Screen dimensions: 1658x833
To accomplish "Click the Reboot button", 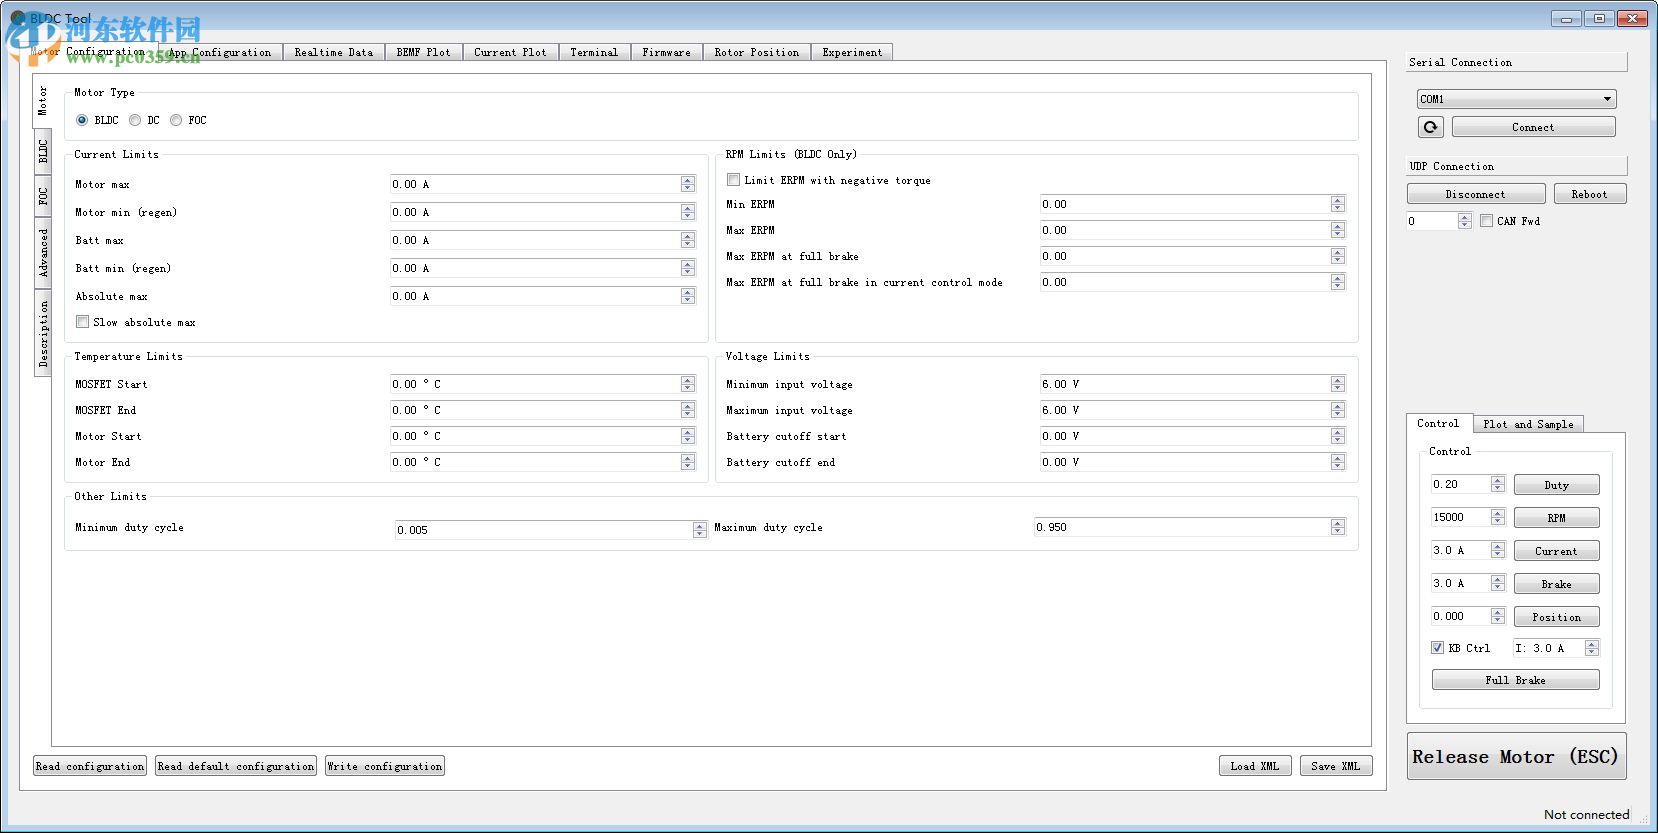I will click(1589, 194).
